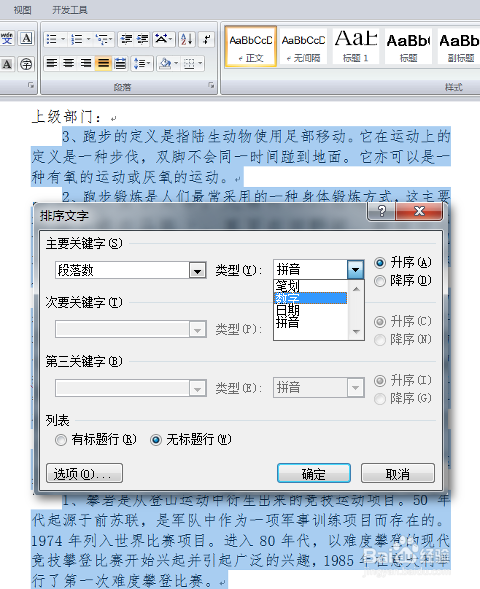Image resolution: width=480 pixels, height=589 pixels.
Task: Apply the 无间隔 style
Action: point(303,47)
